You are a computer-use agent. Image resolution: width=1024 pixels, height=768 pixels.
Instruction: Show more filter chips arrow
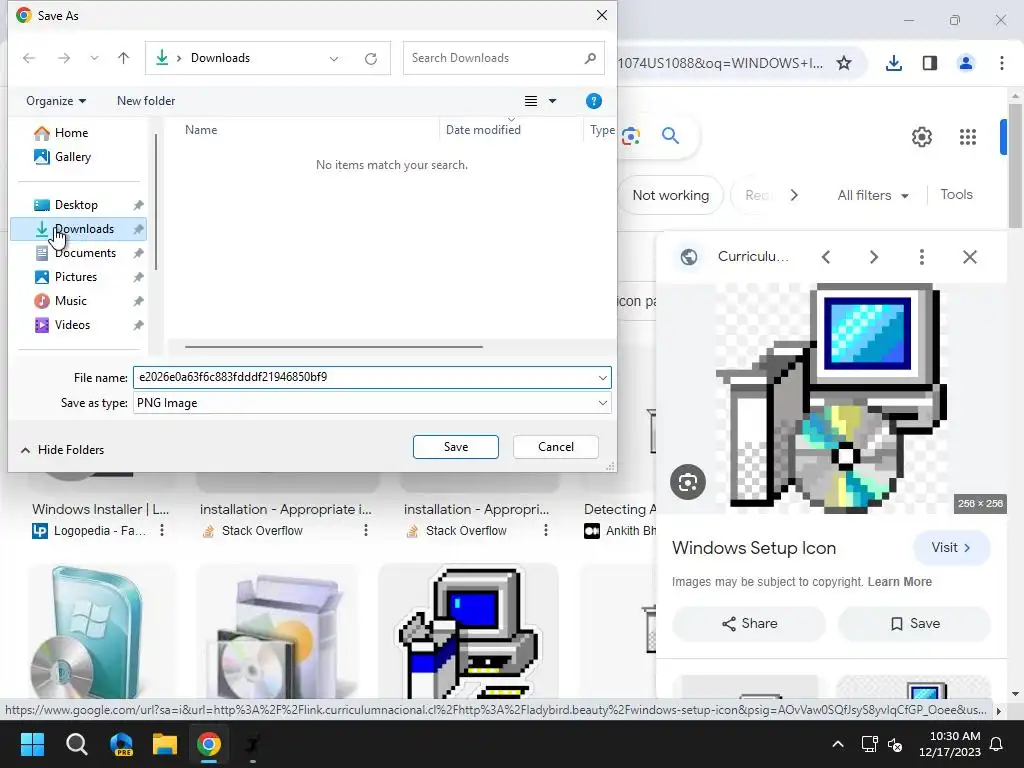tap(794, 195)
